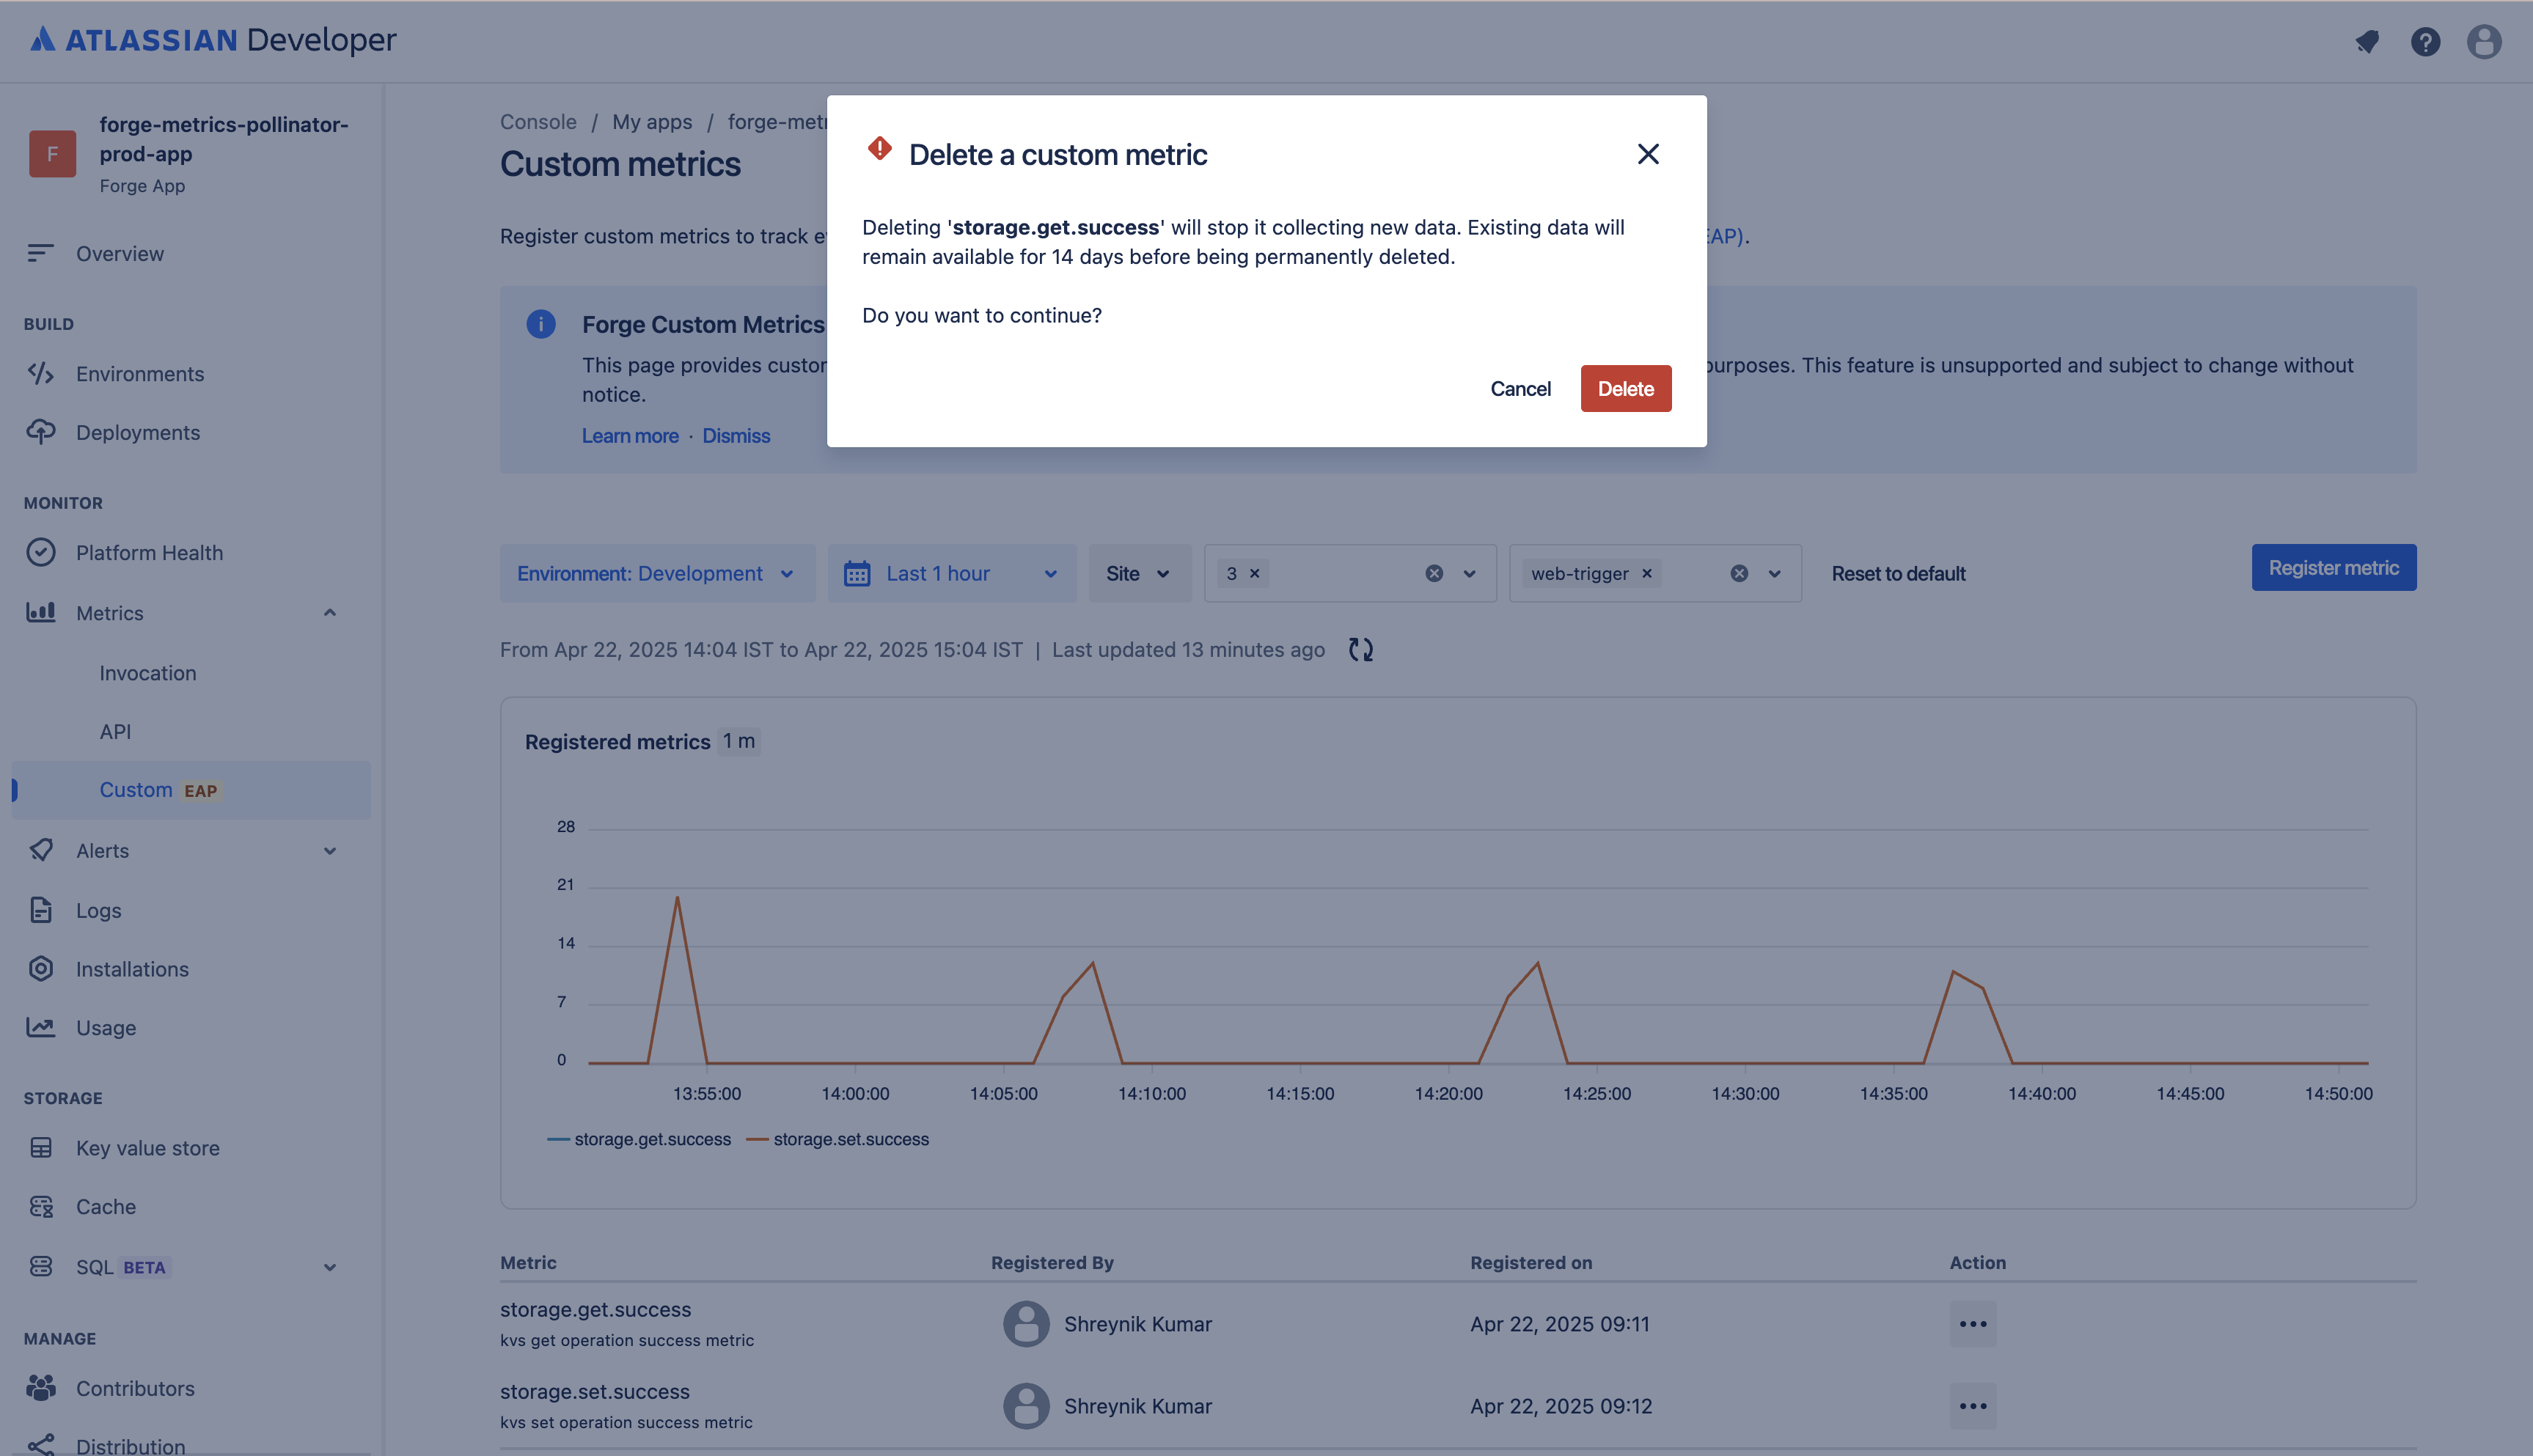Open Platform Health from the sidebar

[x=150, y=552]
